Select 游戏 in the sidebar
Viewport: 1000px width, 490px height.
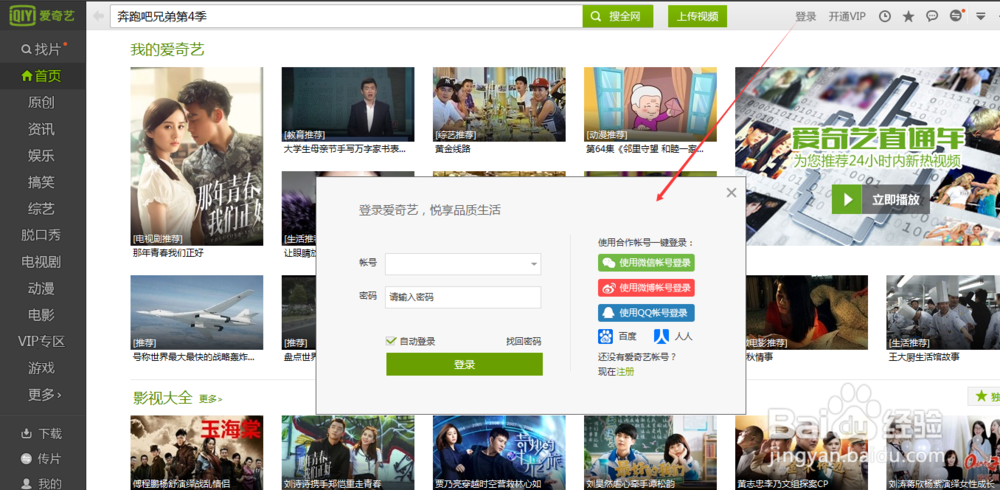coord(43,368)
